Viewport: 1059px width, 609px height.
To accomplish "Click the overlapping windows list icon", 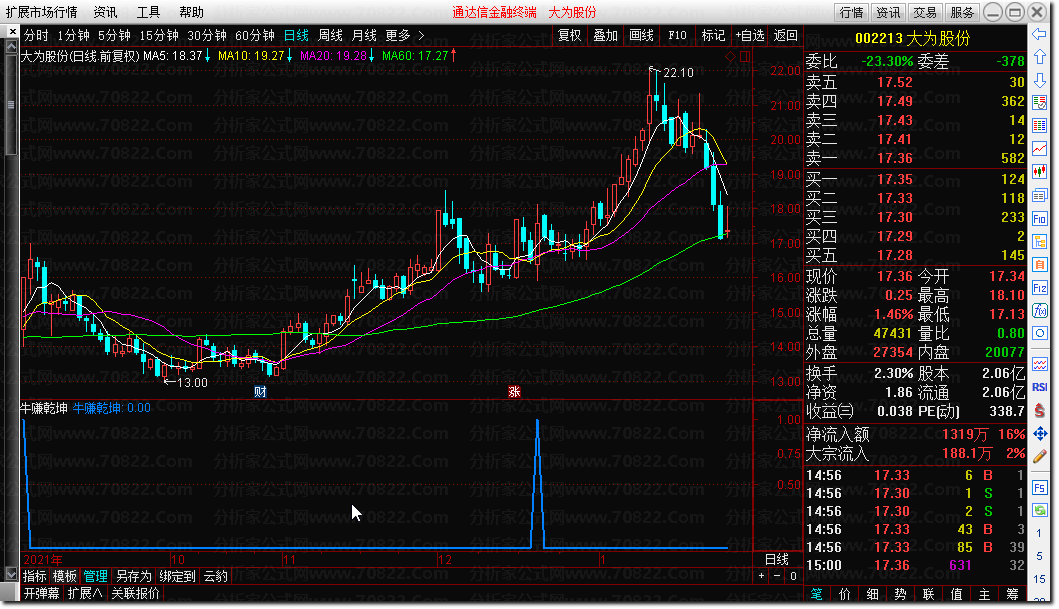I will (1039, 195).
